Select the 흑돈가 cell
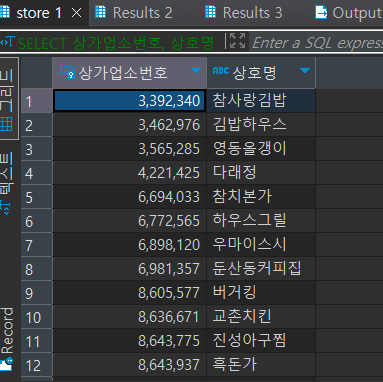 coord(261,365)
